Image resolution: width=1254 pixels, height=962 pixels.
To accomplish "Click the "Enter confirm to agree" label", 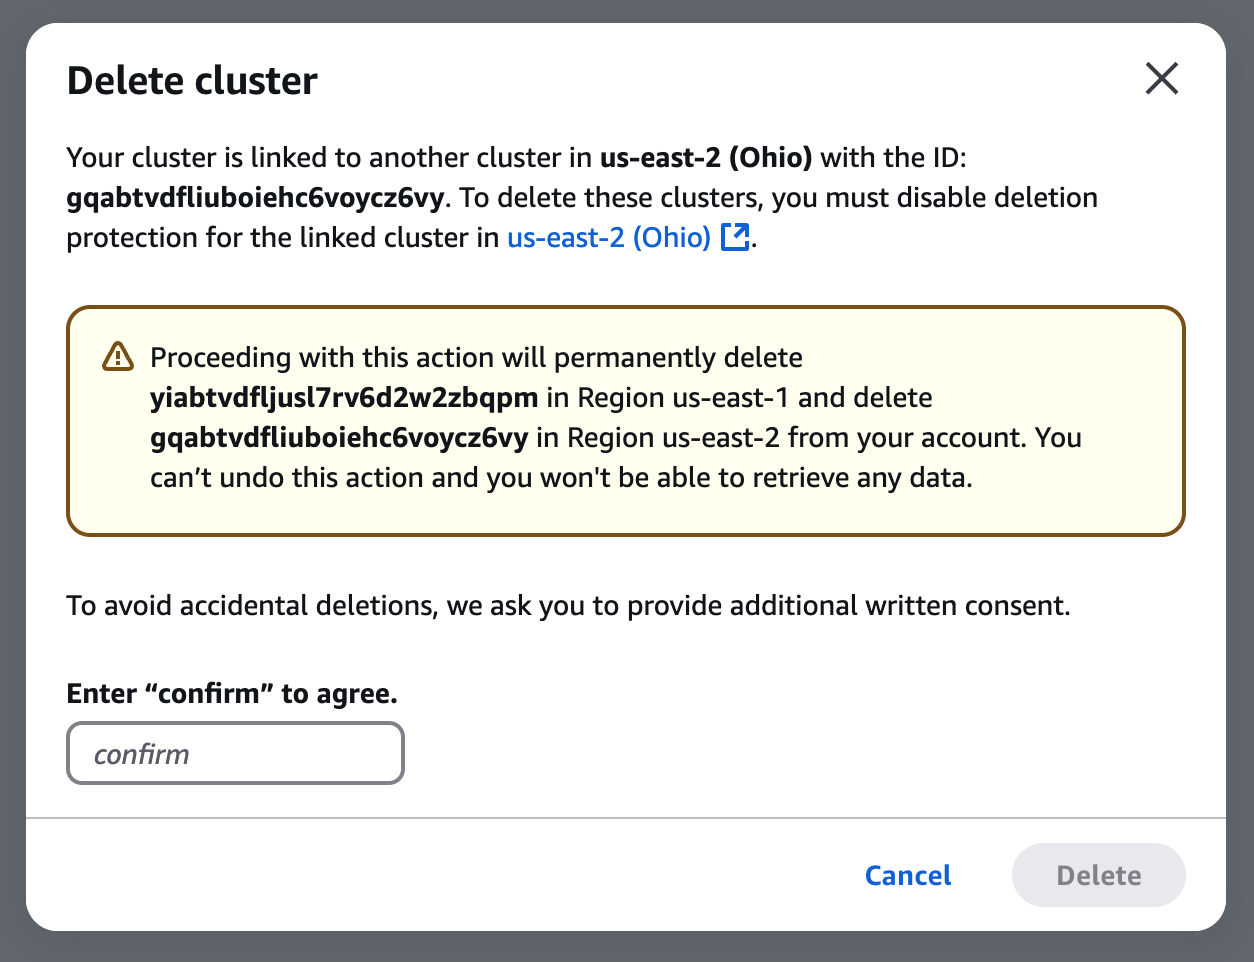I will tap(232, 694).
